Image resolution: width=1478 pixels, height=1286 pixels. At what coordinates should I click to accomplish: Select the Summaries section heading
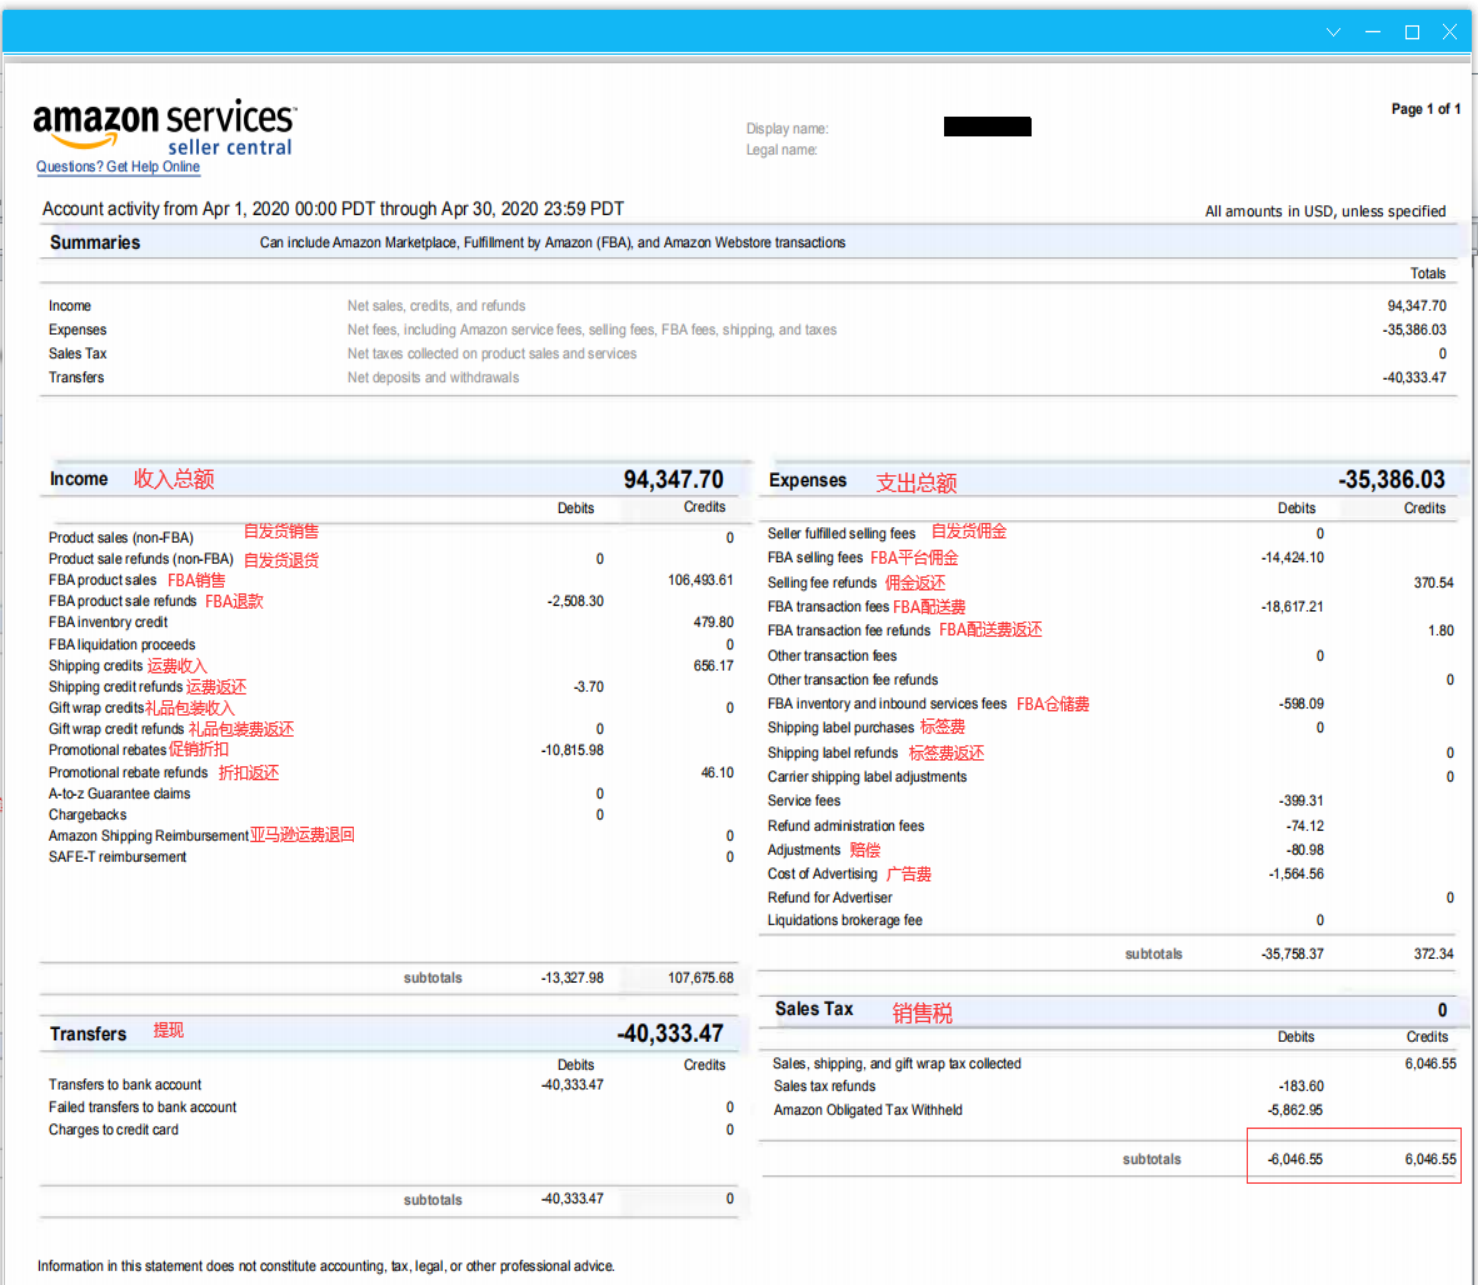[x=95, y=243]
